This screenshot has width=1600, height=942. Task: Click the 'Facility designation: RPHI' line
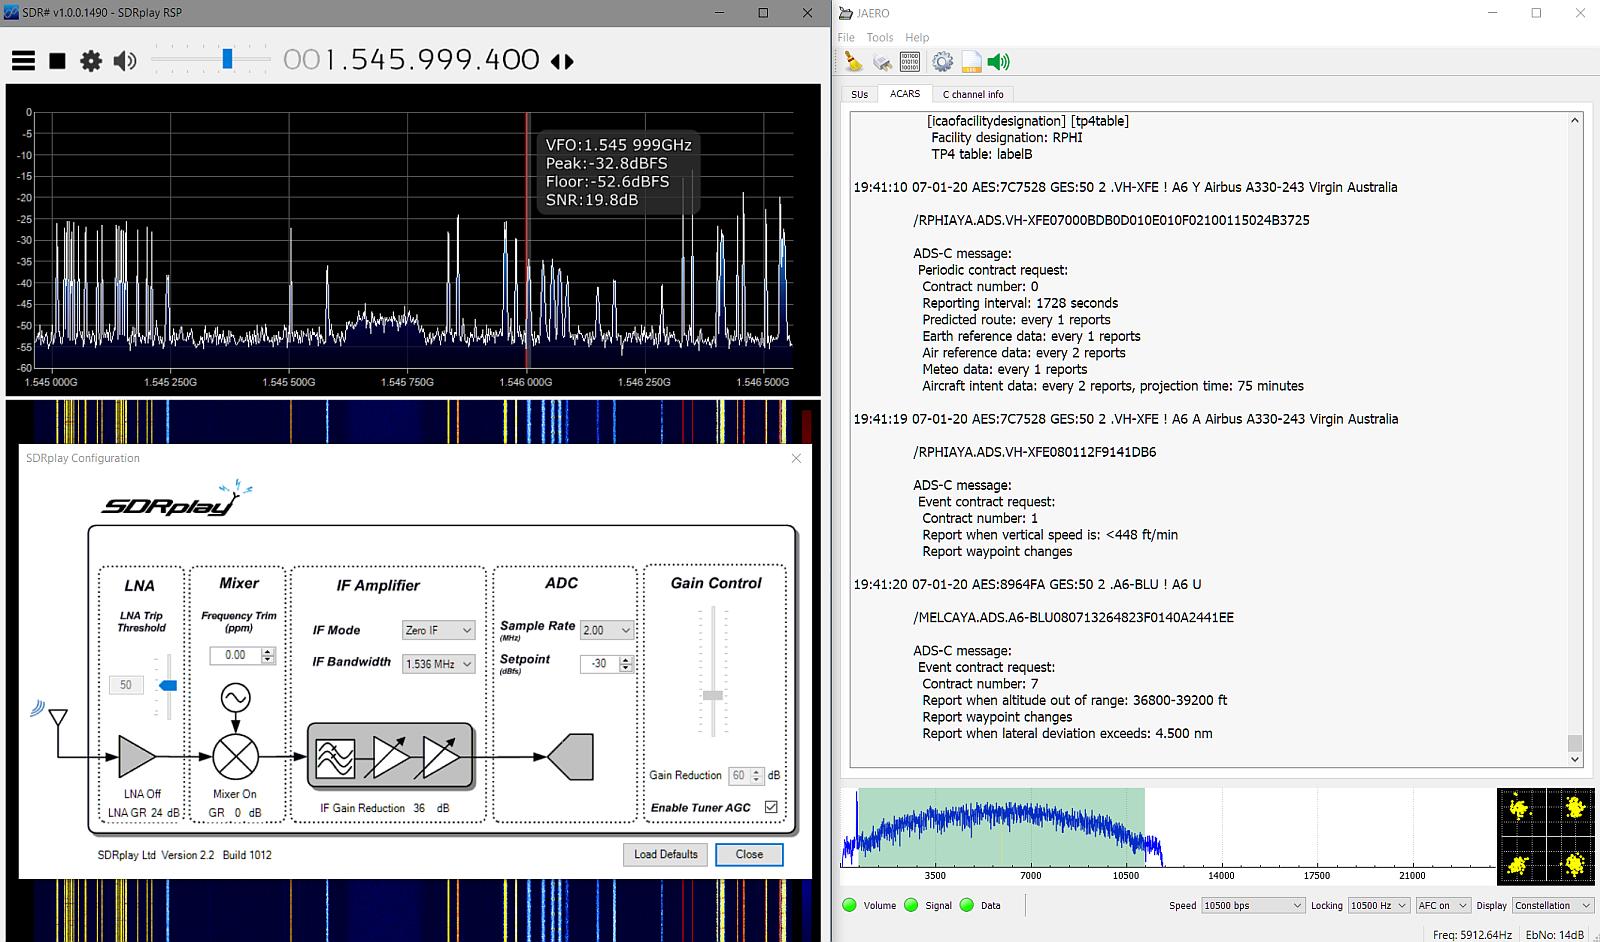[1007, 137]
